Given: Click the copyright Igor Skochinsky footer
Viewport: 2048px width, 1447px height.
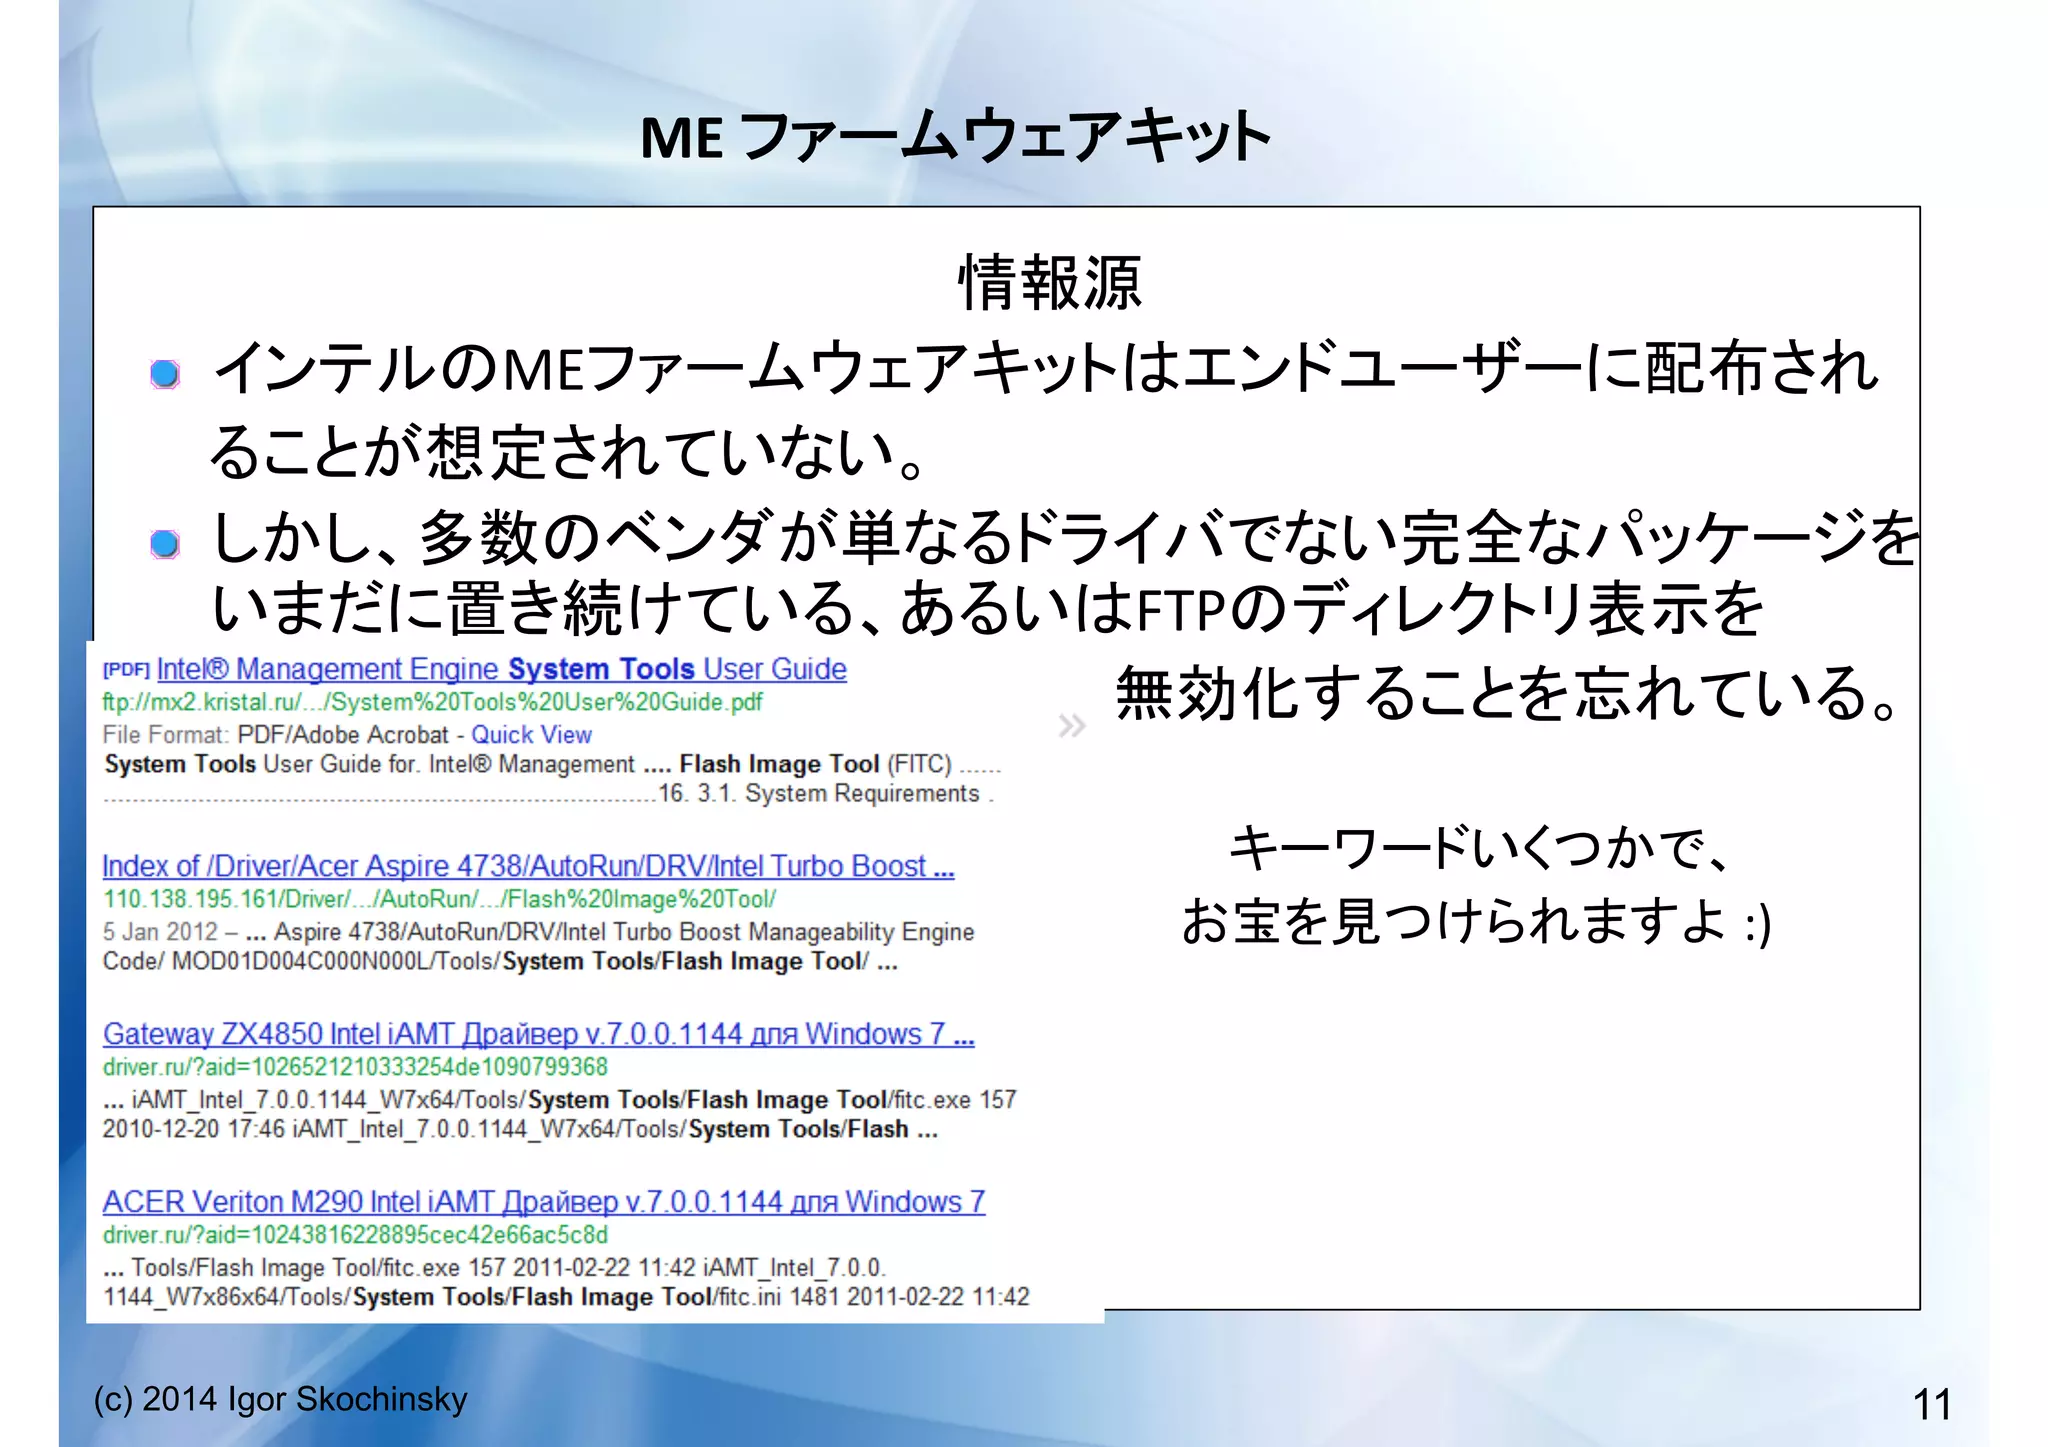Looking at the screenshot, I should click(x=280, y=1399).
